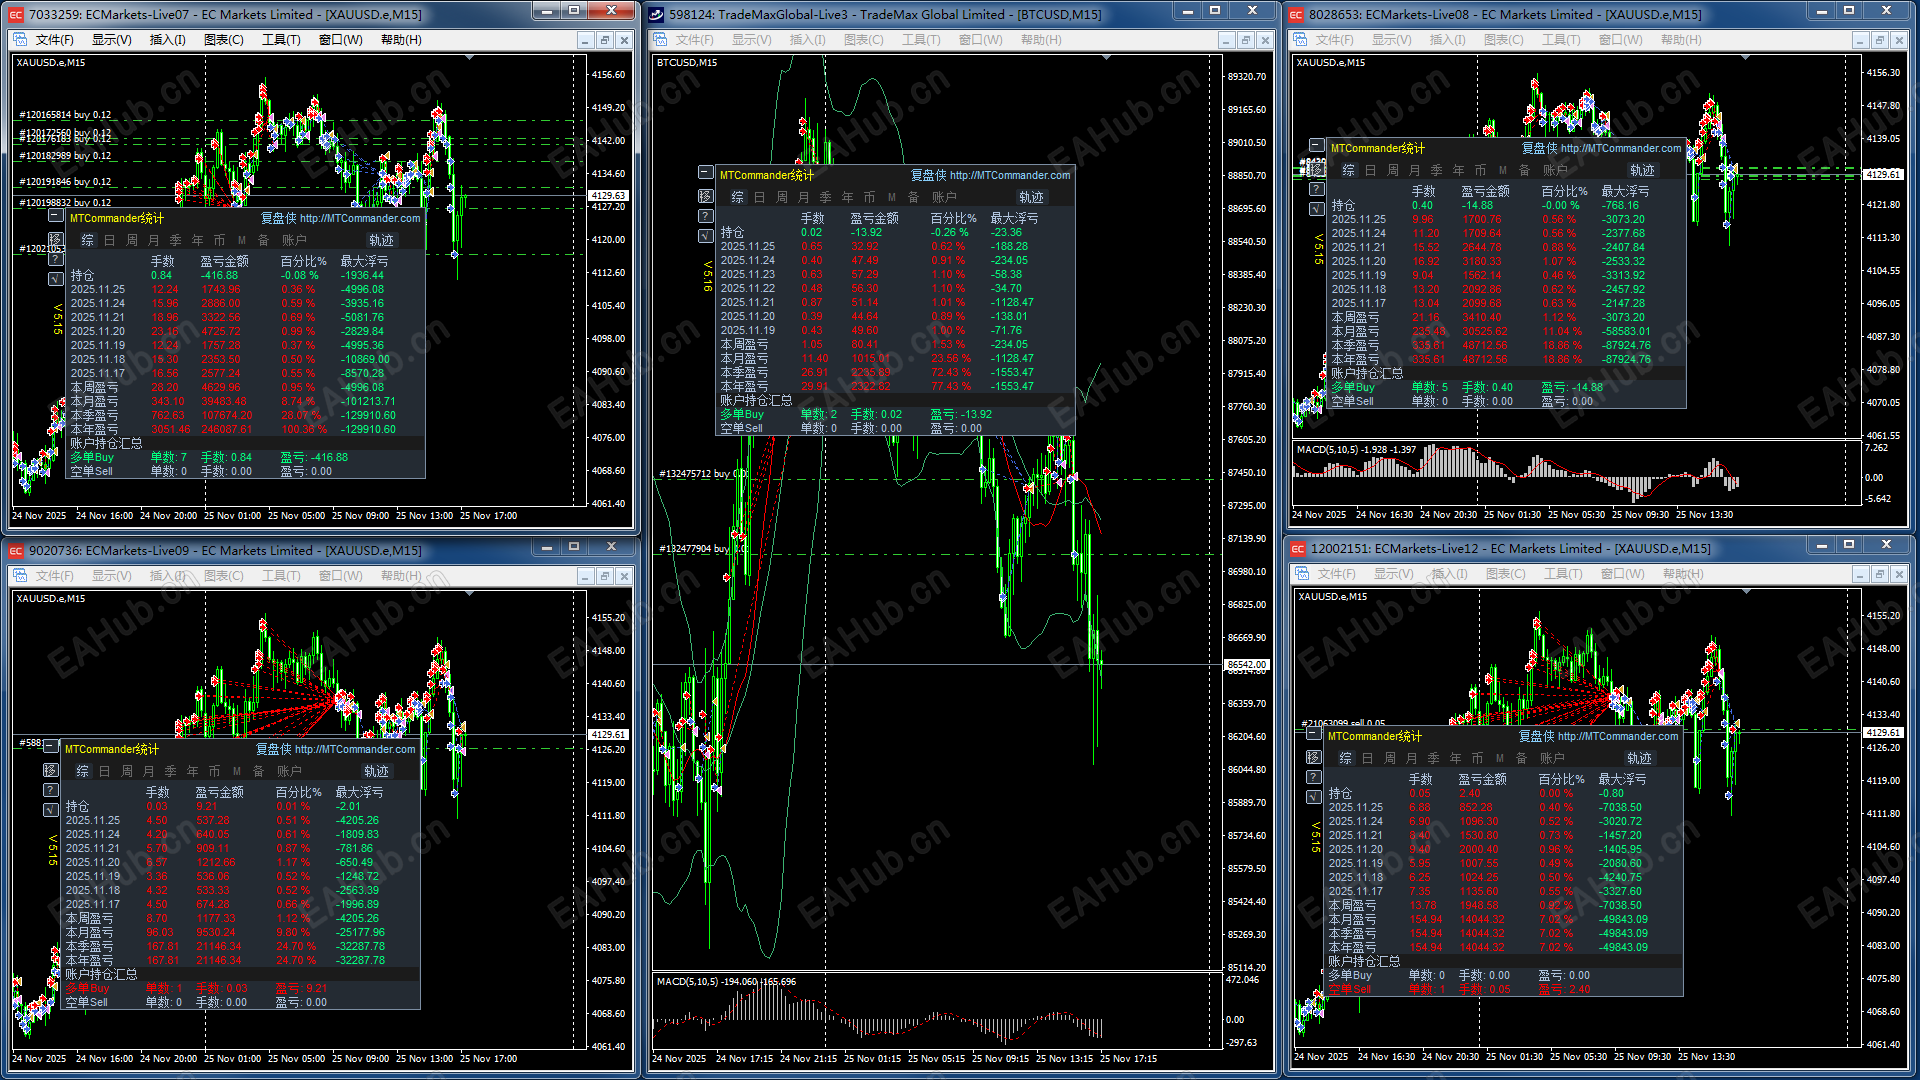Click 轨迹 button in the 7033259 window panel

pos(381,240)
